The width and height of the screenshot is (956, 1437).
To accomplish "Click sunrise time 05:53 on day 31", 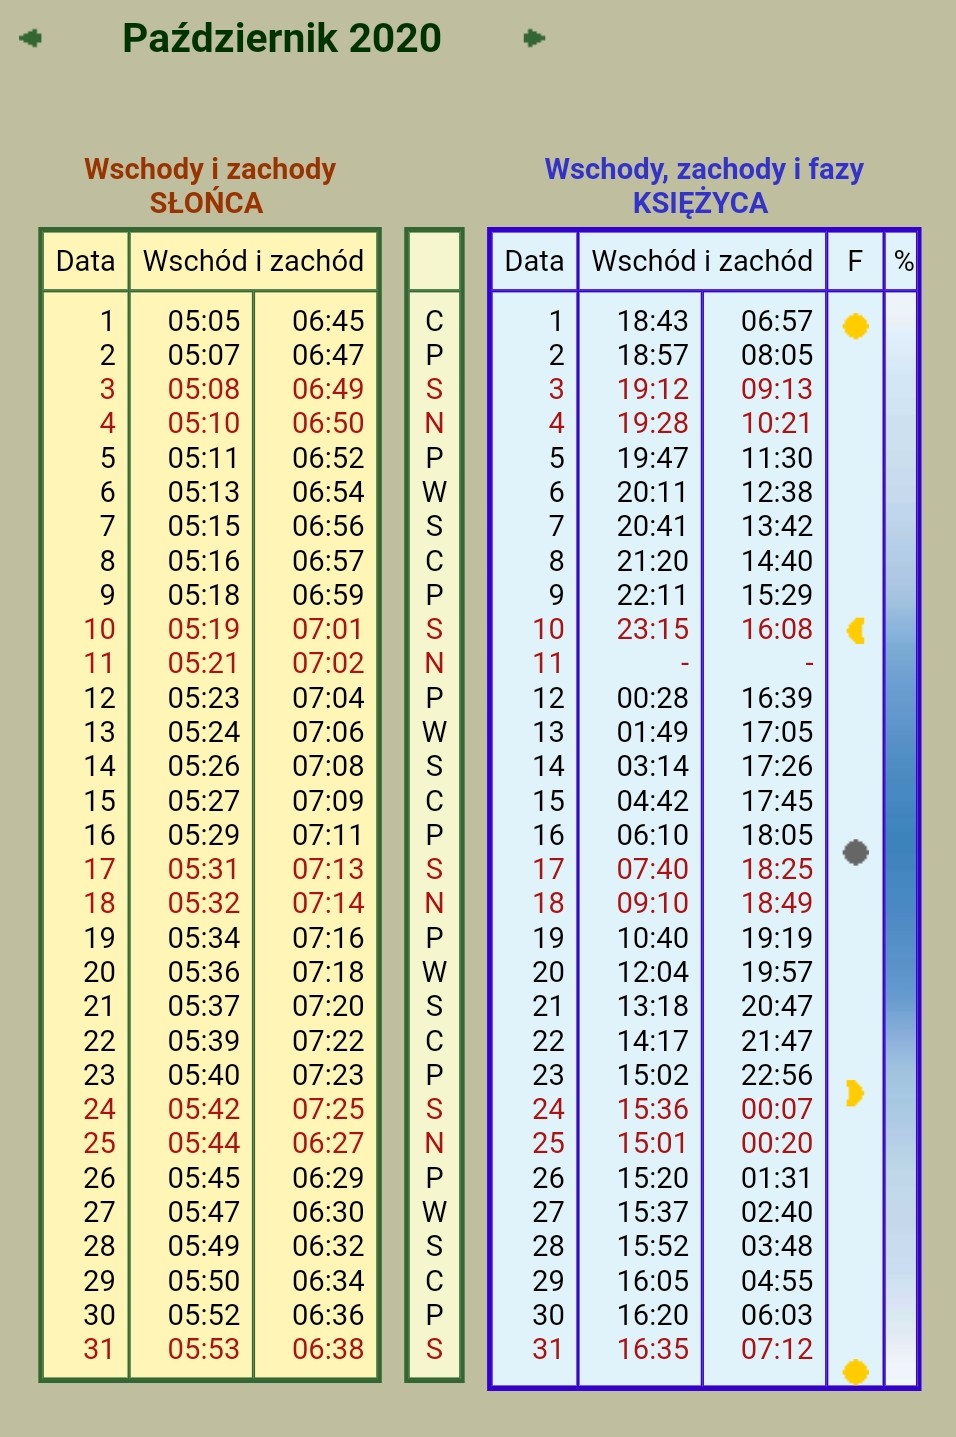I will click(204, 1349).
